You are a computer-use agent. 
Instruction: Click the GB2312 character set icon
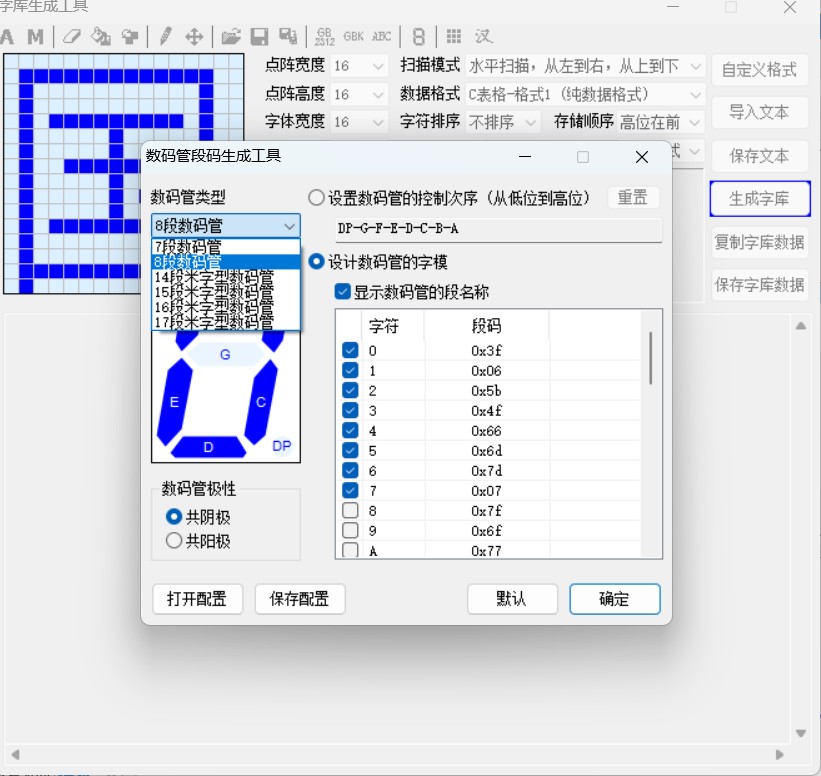(325, 37)
